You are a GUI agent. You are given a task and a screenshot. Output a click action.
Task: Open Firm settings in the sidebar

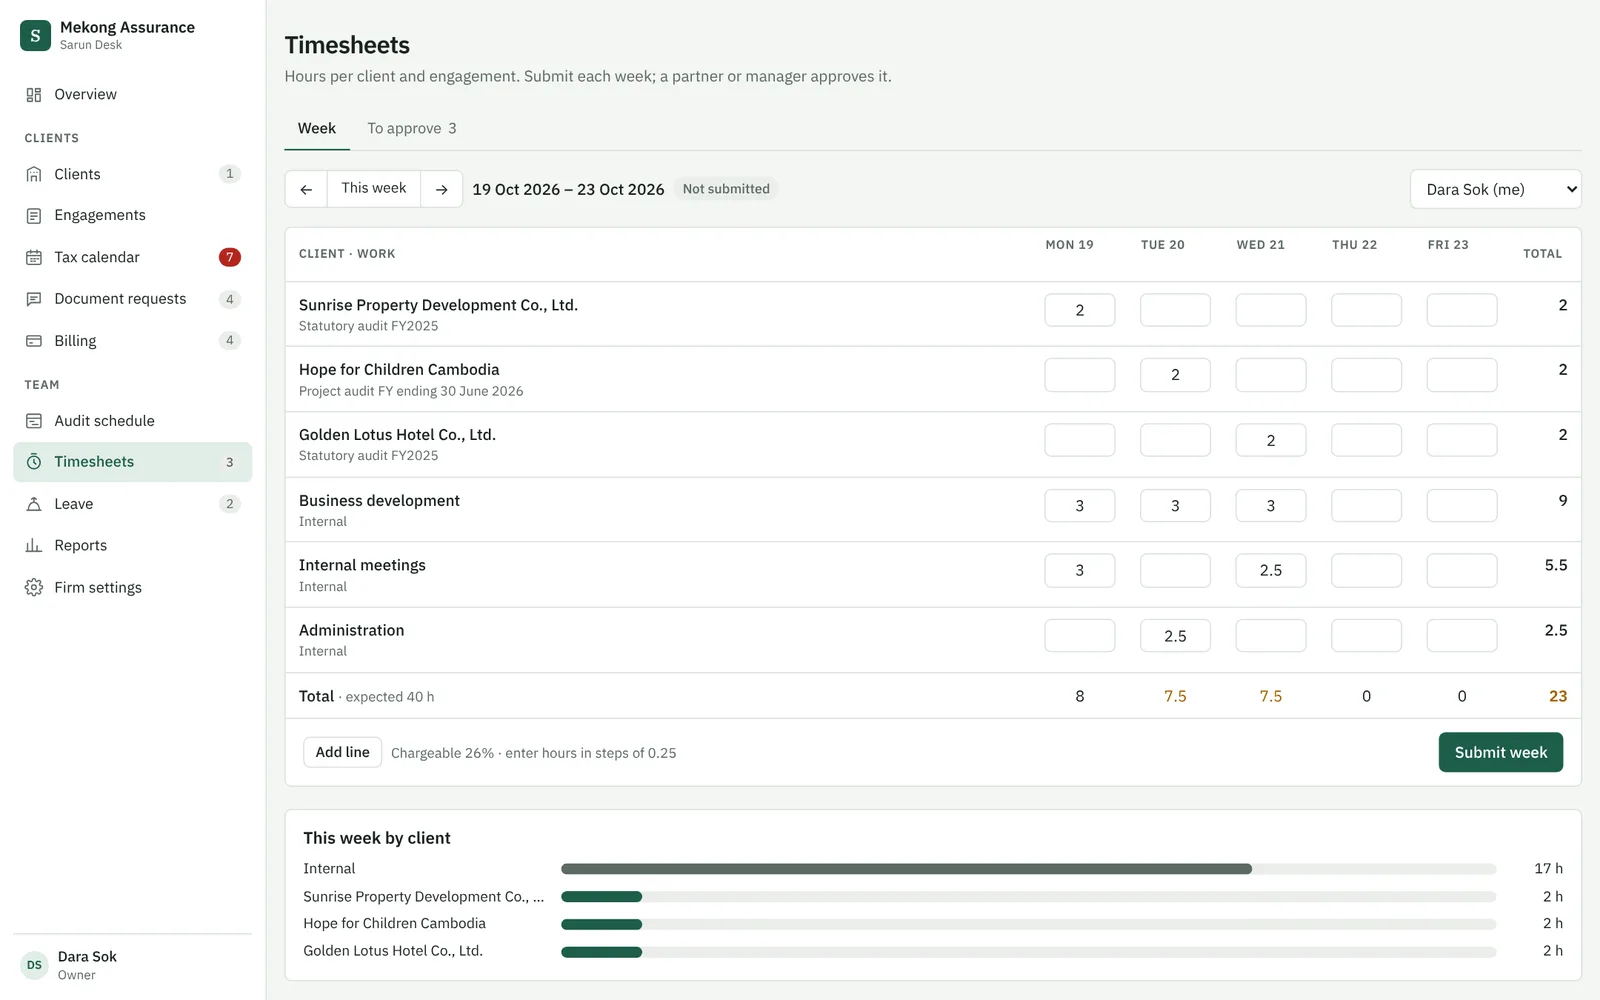click(x=132, y=588)
